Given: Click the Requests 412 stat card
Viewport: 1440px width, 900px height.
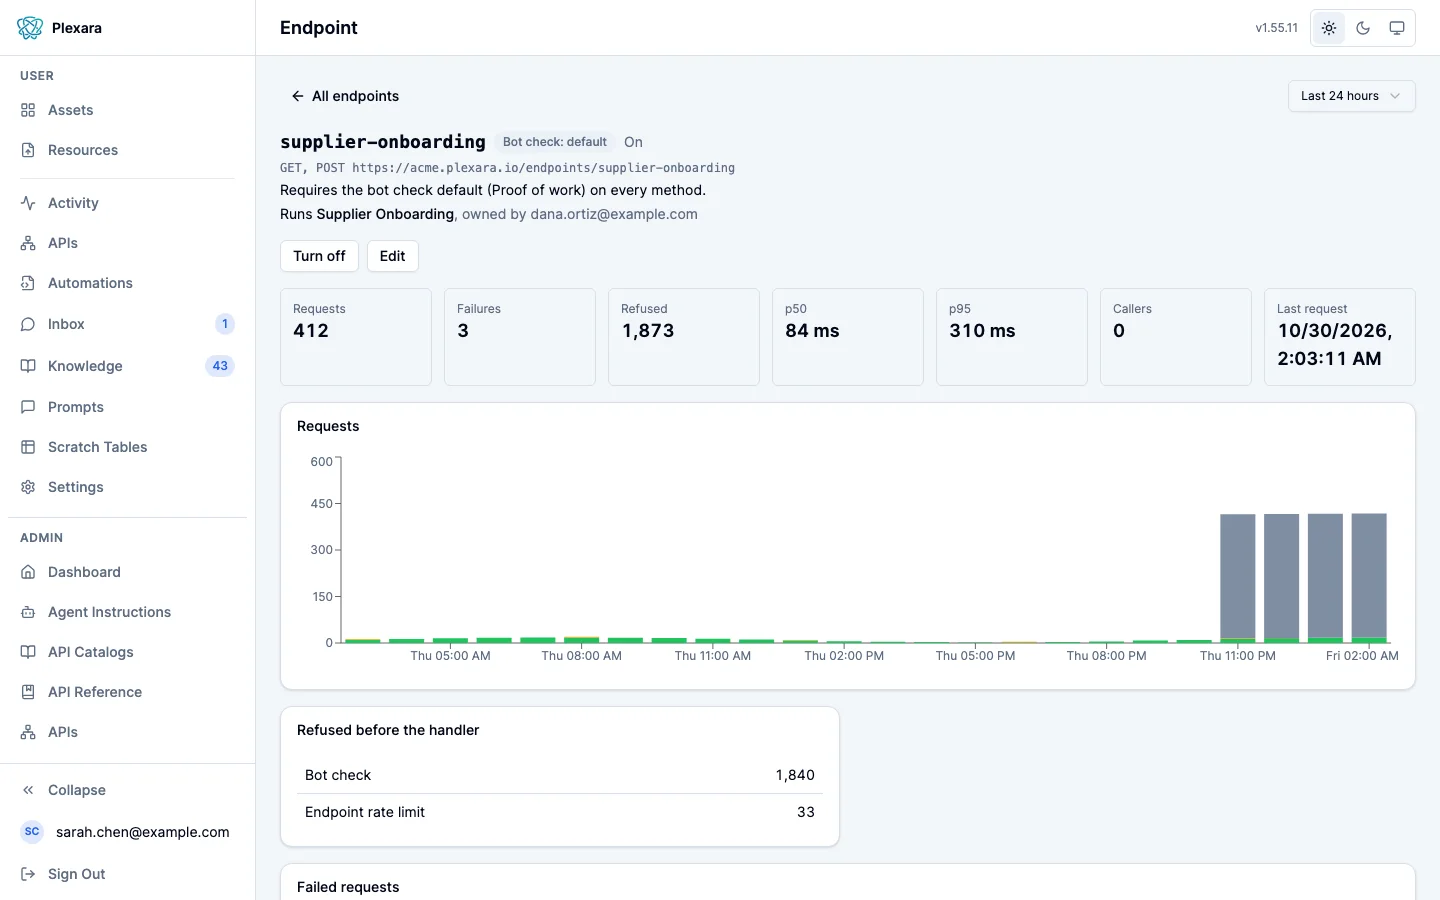Looking at the screenshot, I should point(356,337).
